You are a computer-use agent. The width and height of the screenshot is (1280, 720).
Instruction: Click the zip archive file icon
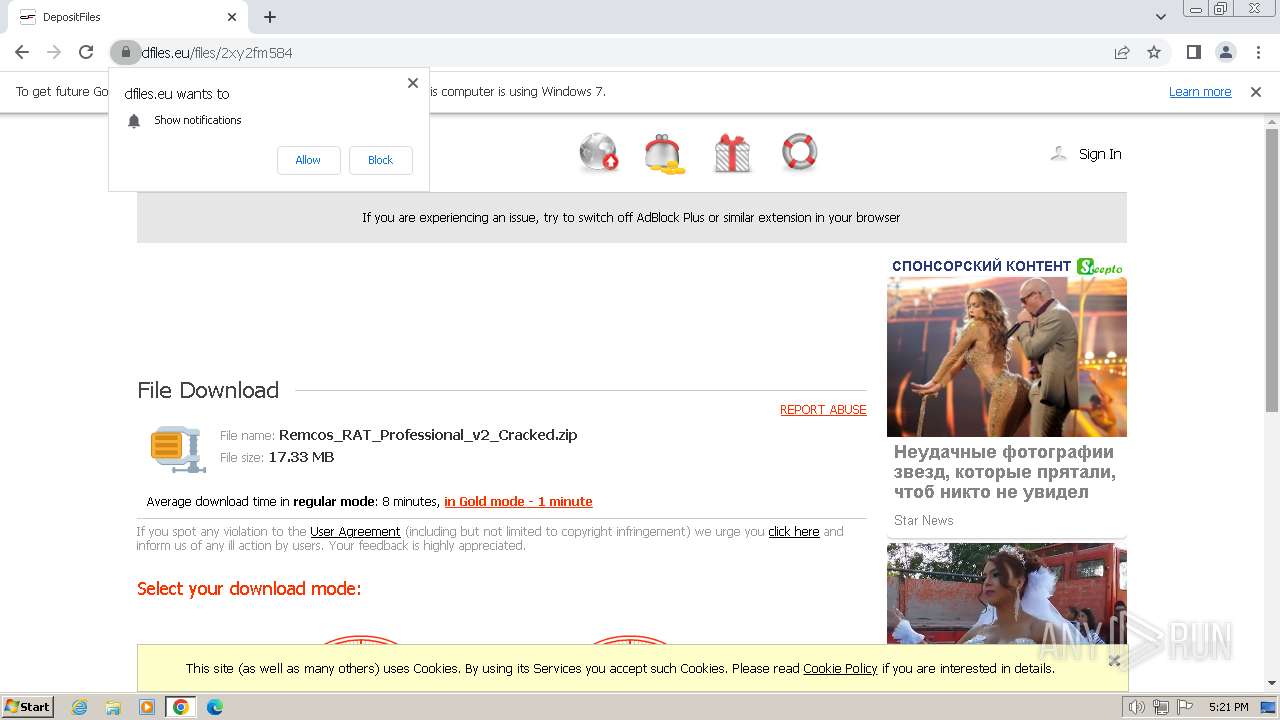click(178, 448)
